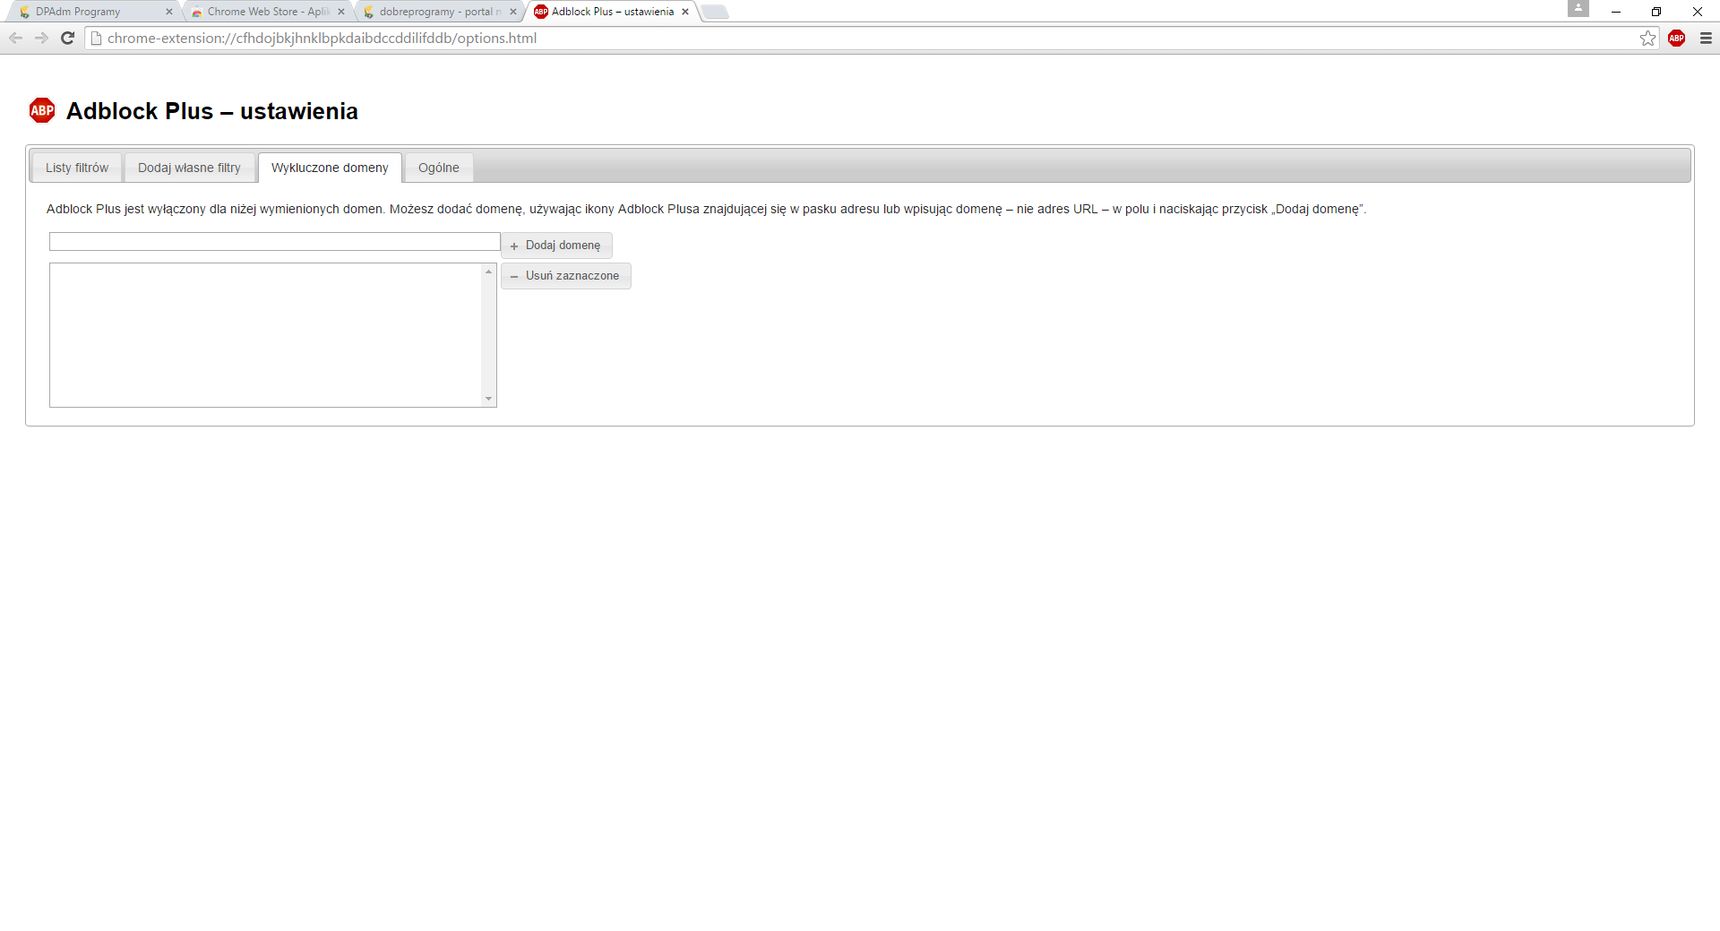Restore down the Chrome window
1720x931 pixels.
tap(1656, 12)
